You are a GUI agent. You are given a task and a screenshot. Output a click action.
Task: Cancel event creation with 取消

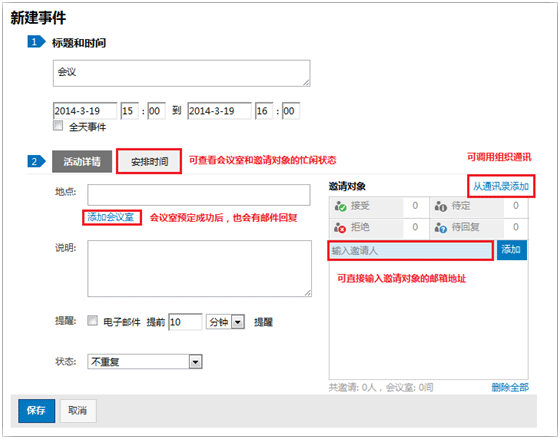(78, 410)
